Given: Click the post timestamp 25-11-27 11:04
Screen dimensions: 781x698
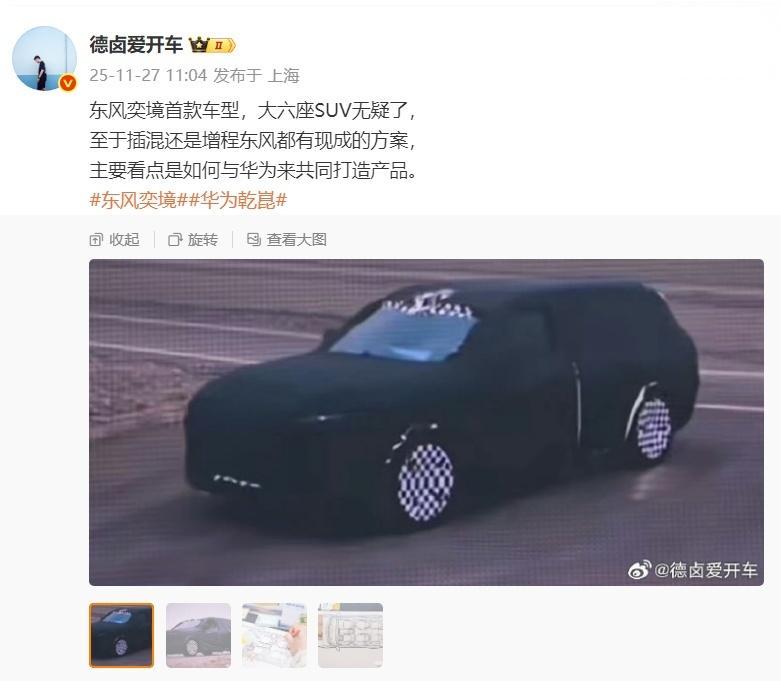Looking at the screenshot, I should pos(148,75).
